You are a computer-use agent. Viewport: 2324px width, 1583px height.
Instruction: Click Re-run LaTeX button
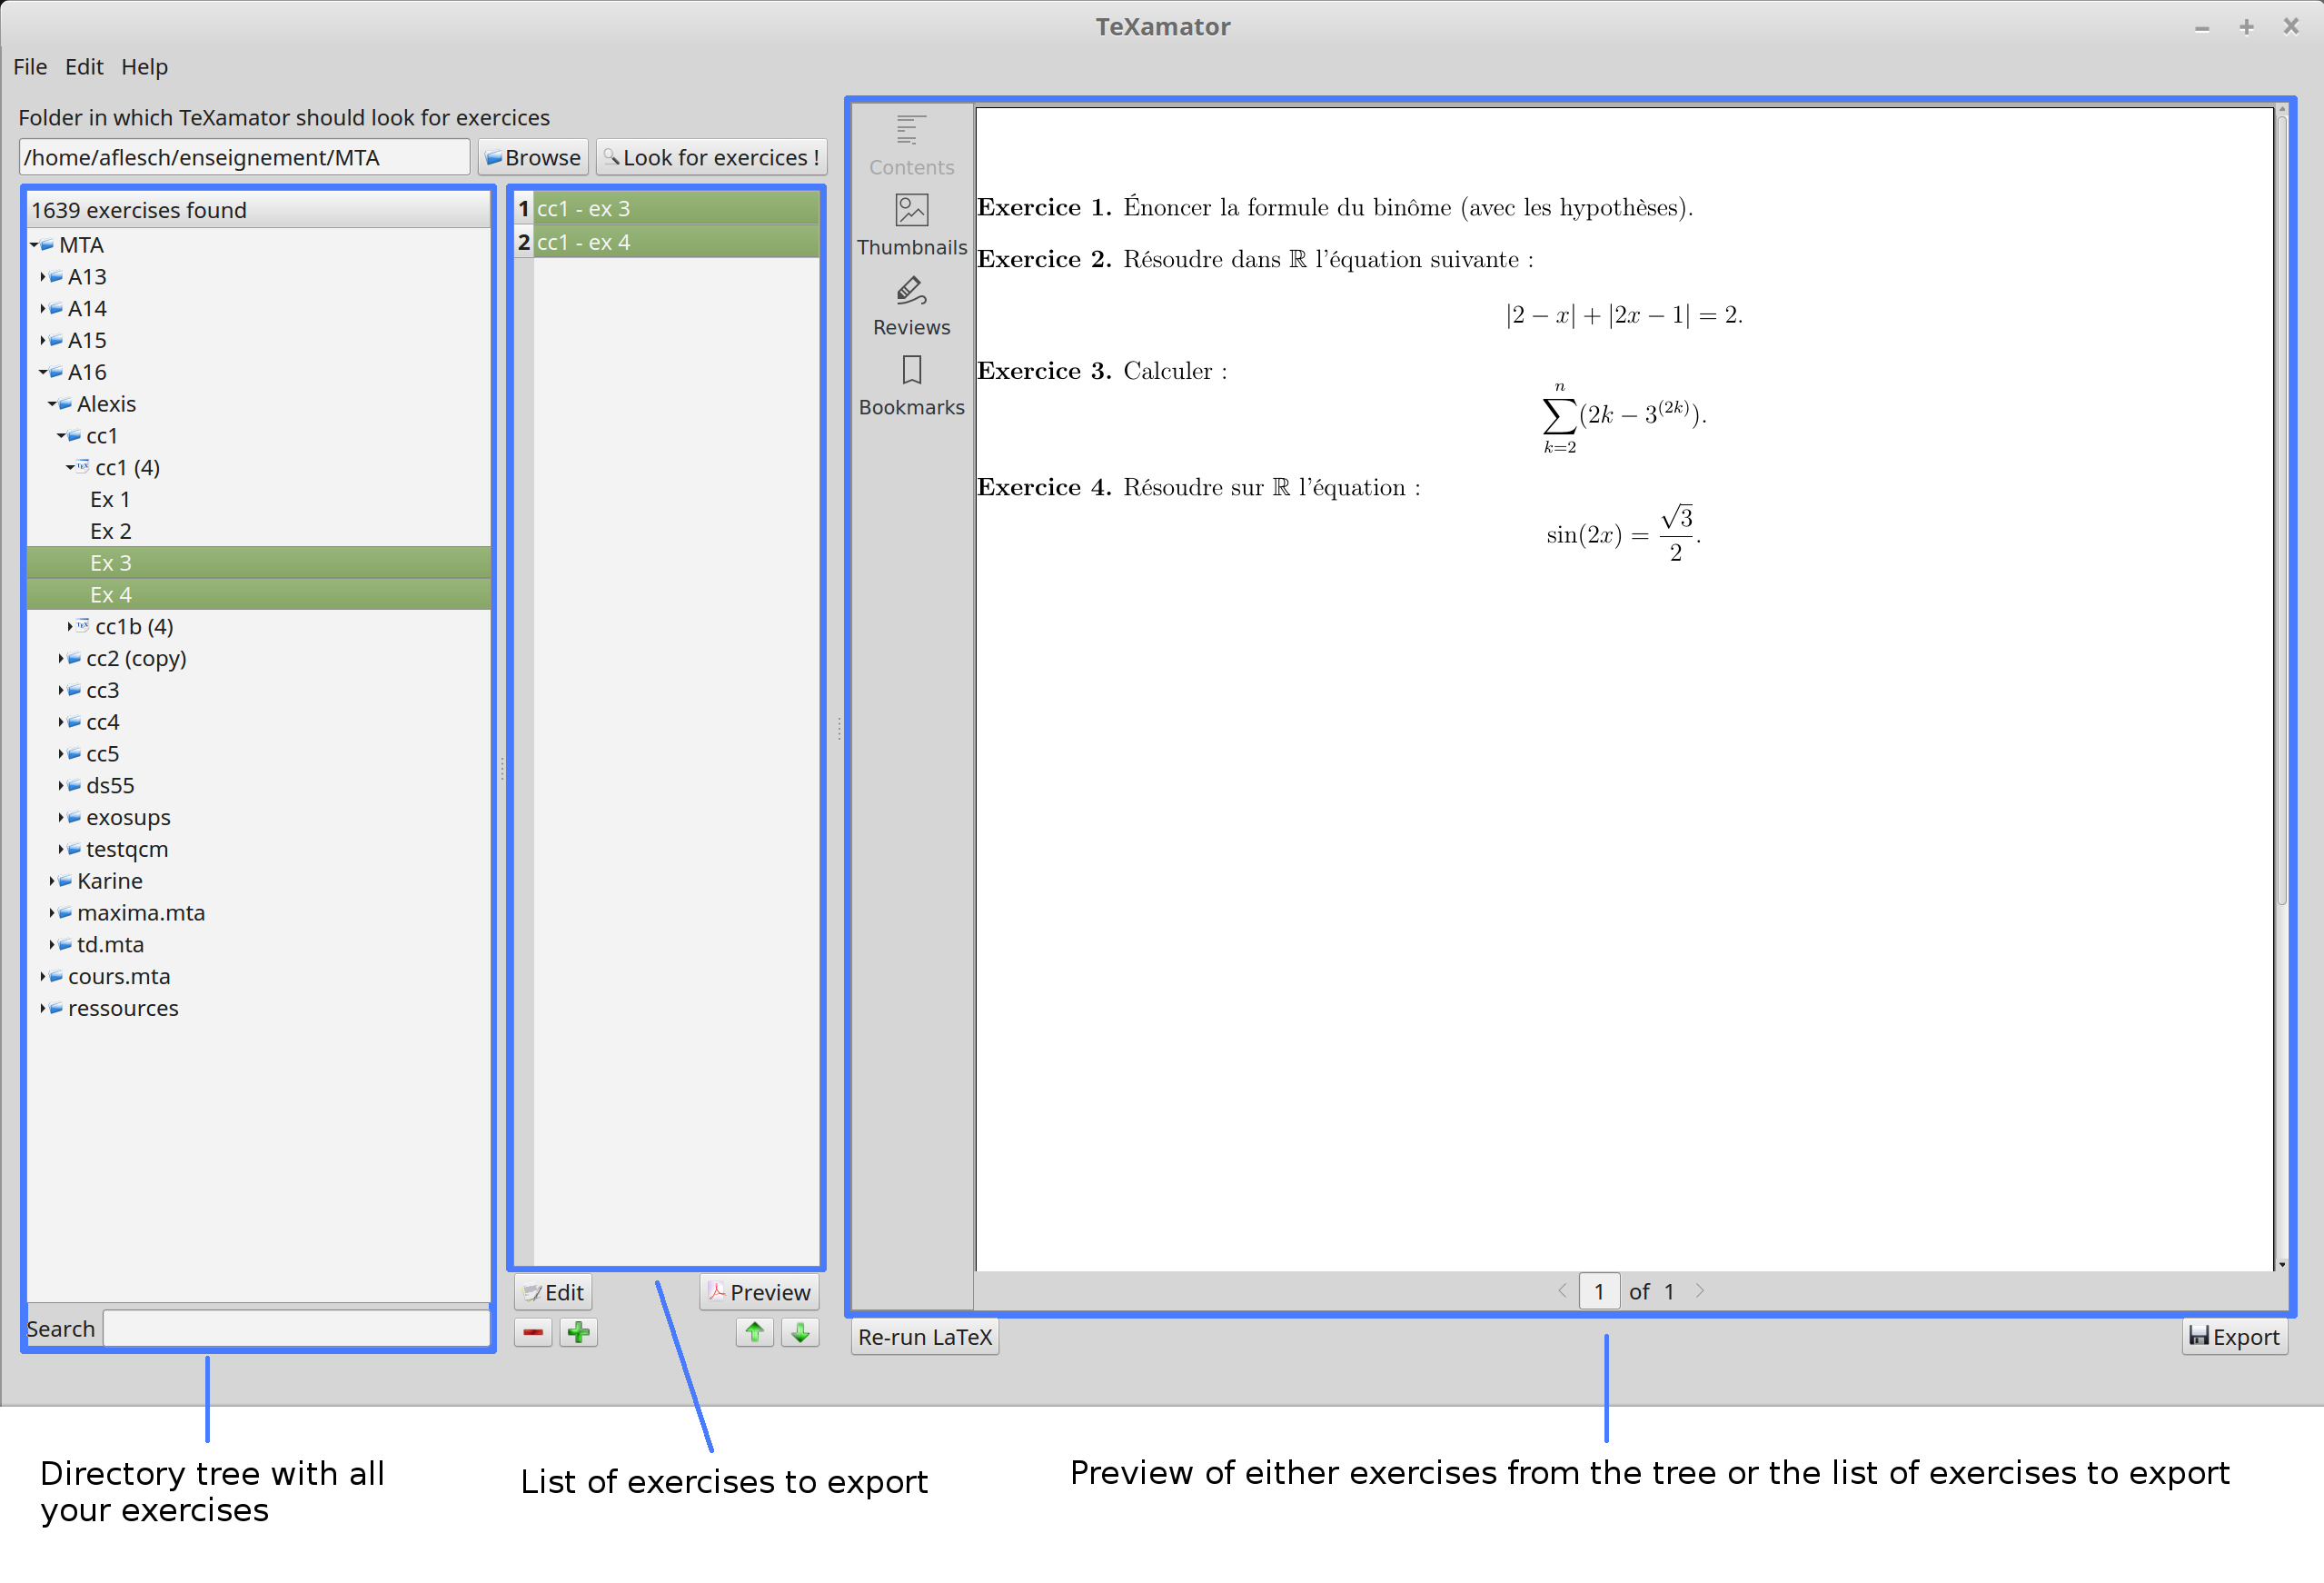[x=924, y=1337]
